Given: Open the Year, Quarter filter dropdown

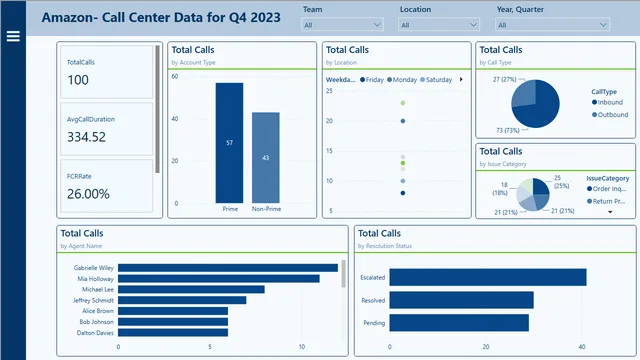Looking at the screenshot, I should [x=552, y=25].
